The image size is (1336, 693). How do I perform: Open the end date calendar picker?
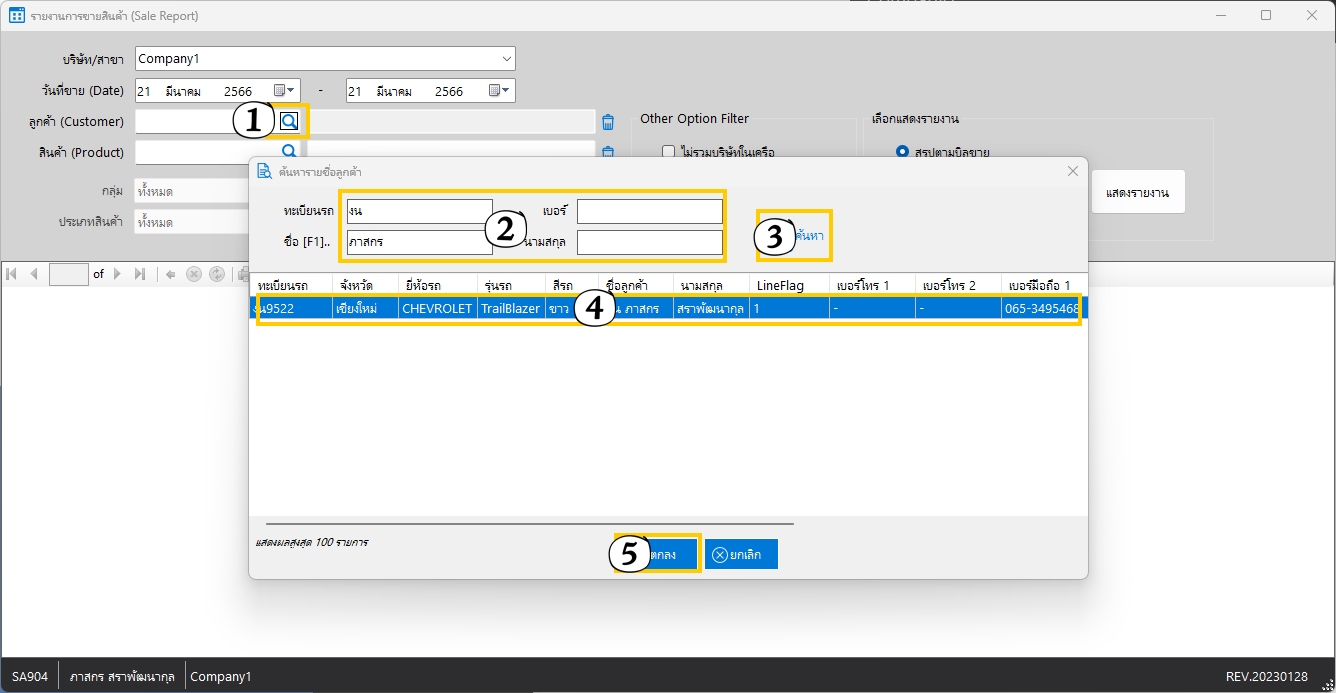tap(499, 91)
